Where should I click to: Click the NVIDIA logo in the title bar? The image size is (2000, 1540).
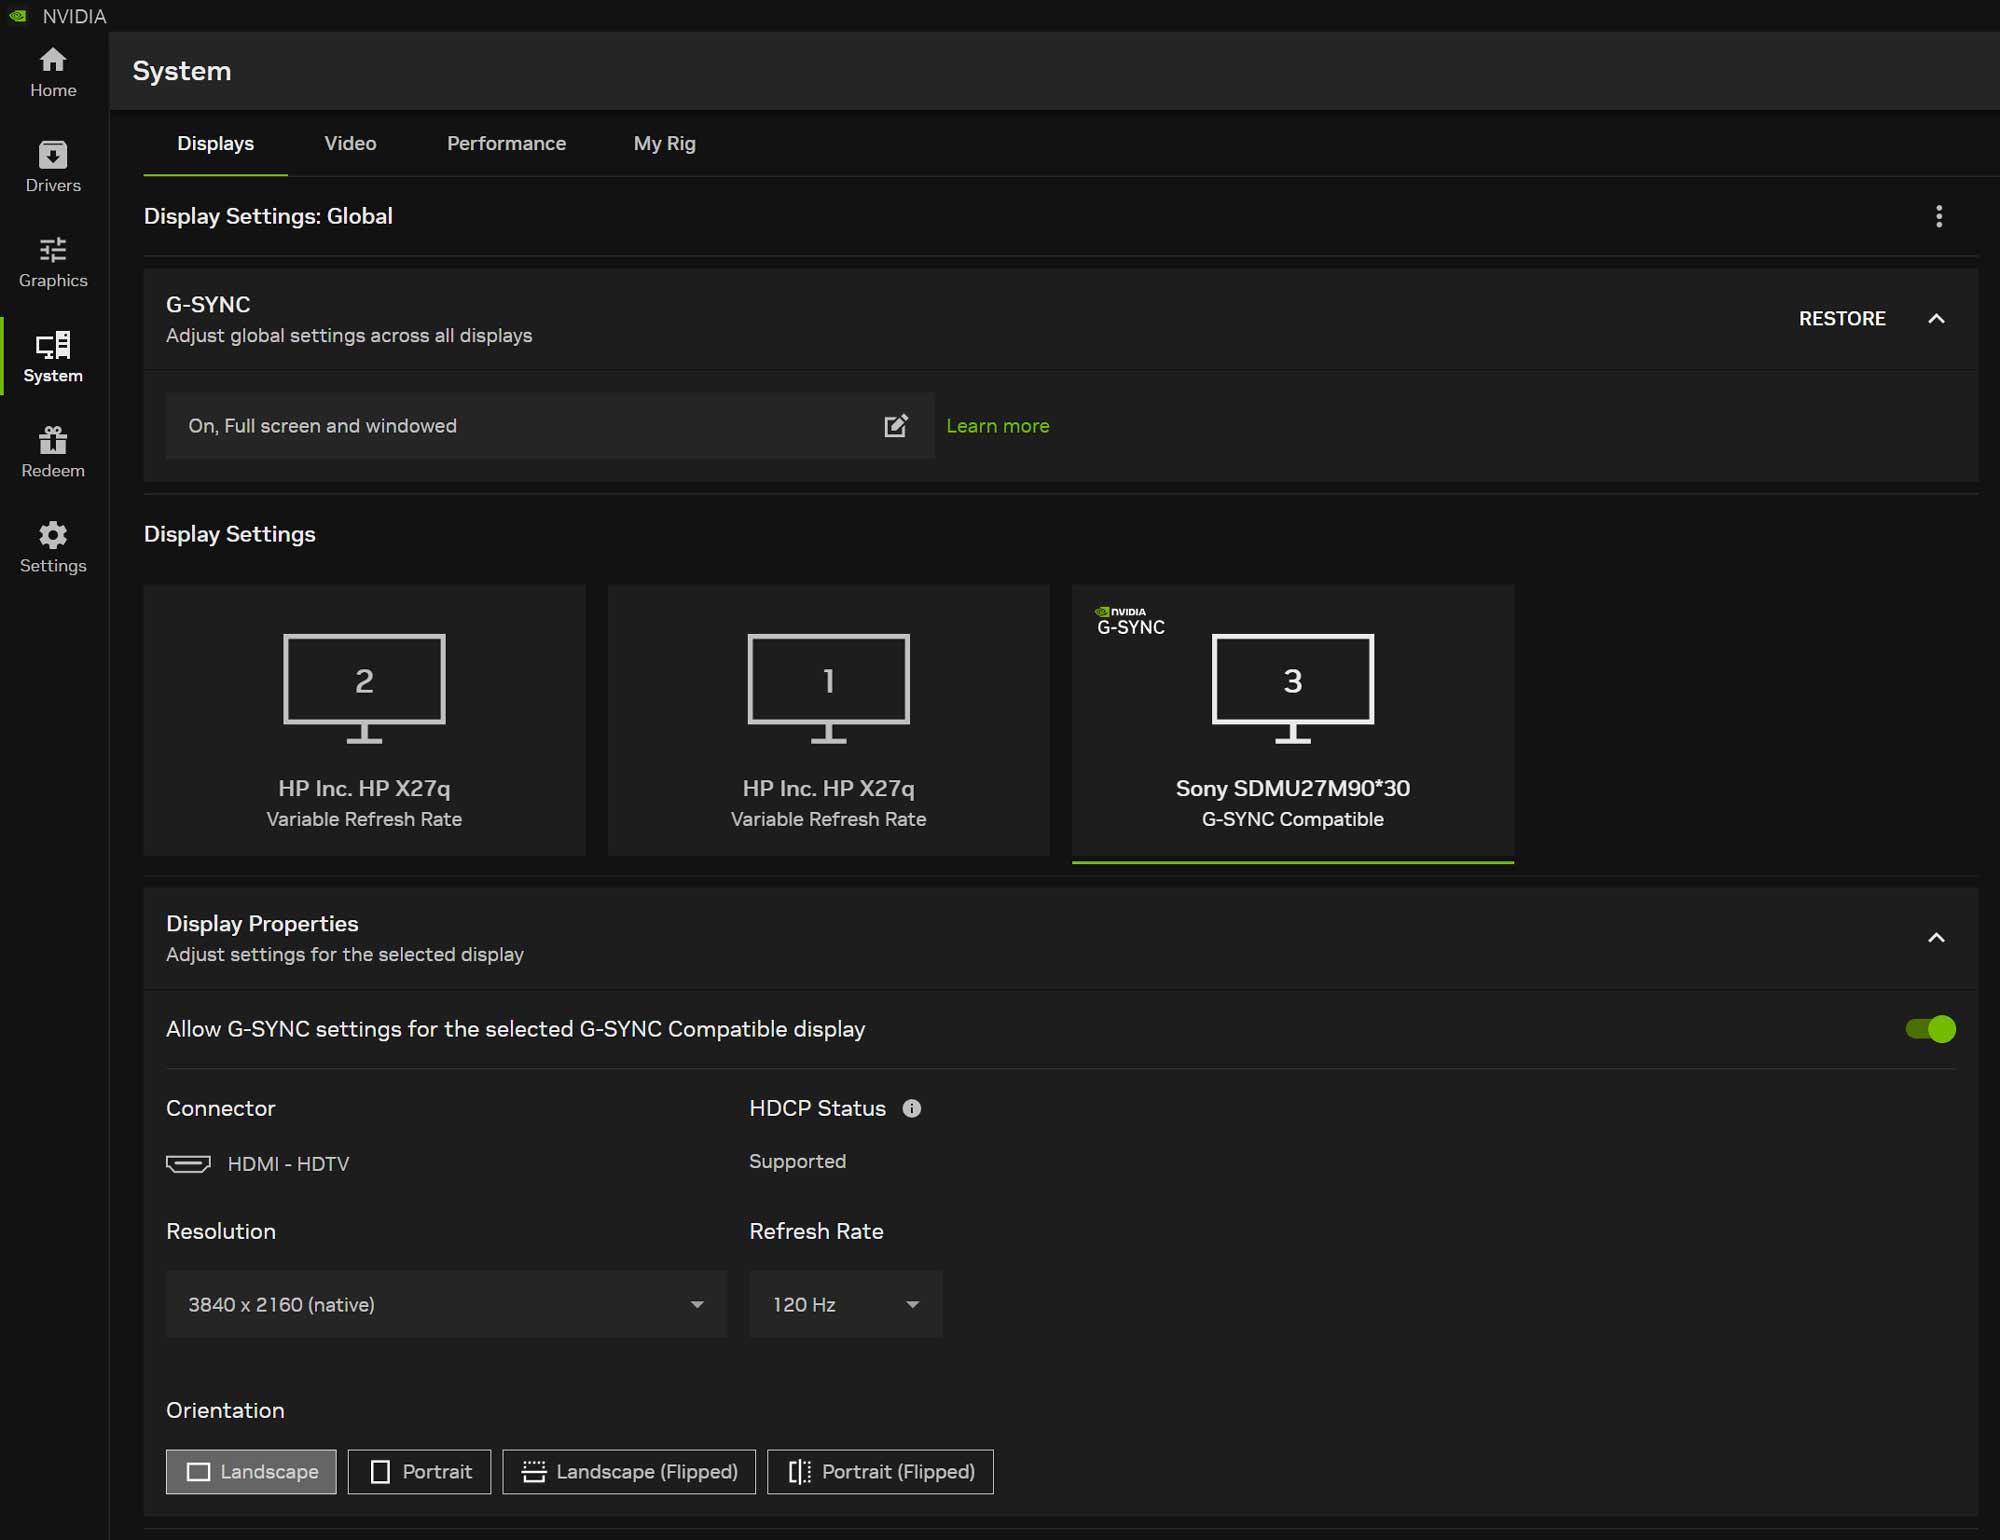[x=18, y=16]
